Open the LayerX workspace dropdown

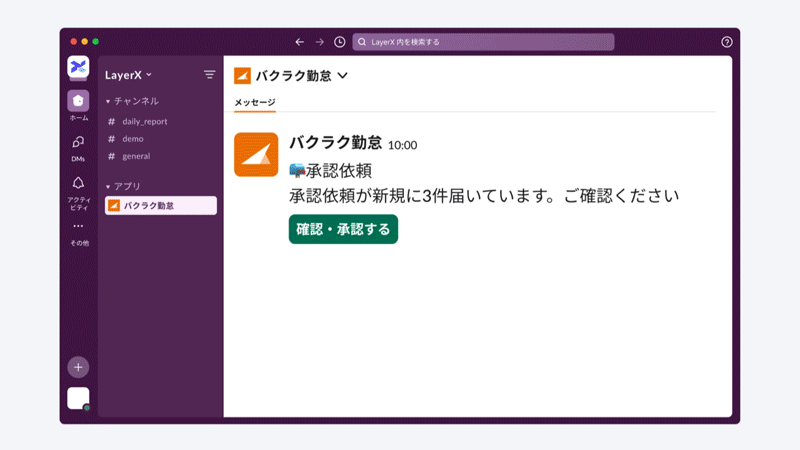pyautogui.click(x=128, y=75)
